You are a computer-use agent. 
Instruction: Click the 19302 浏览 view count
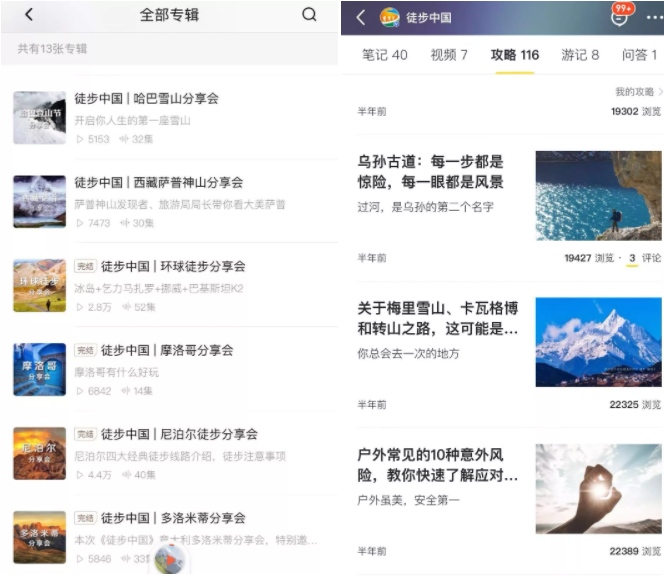coord(636,111)
